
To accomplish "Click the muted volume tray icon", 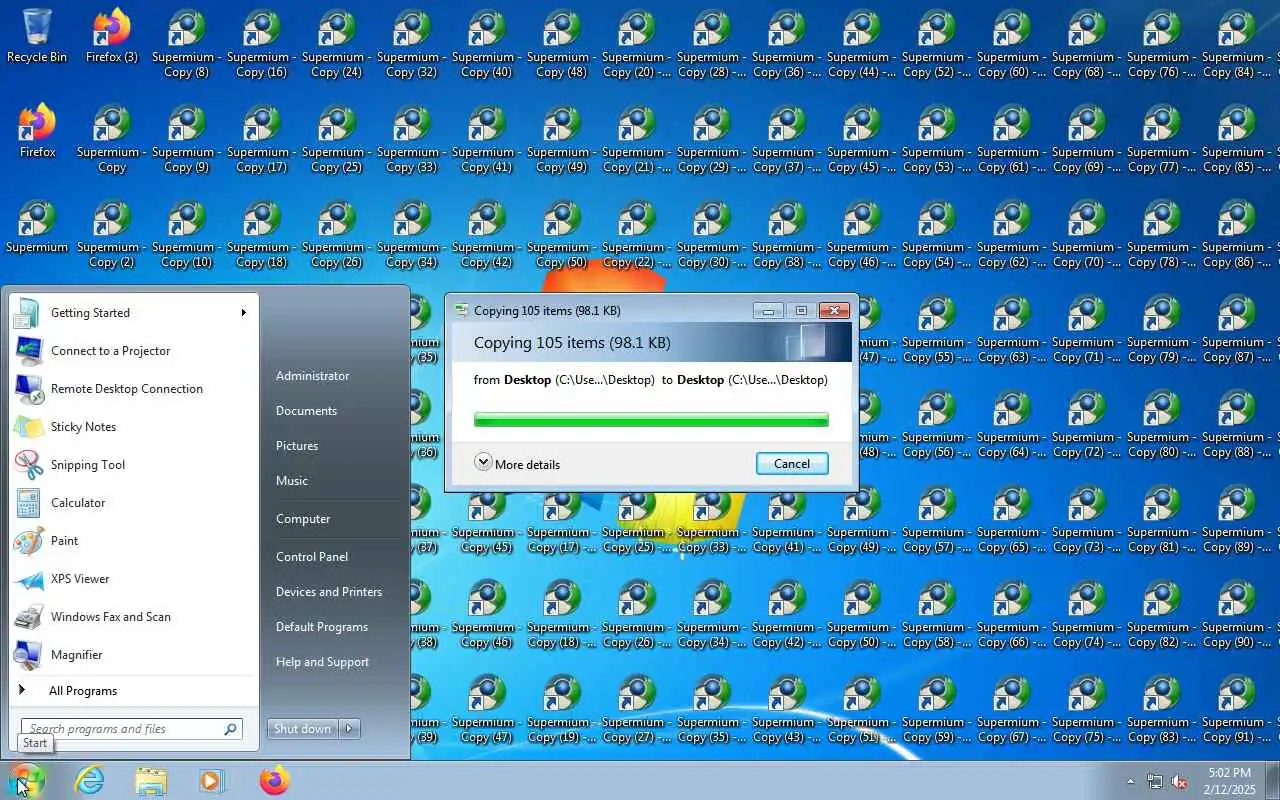I will click(1180, 781).
